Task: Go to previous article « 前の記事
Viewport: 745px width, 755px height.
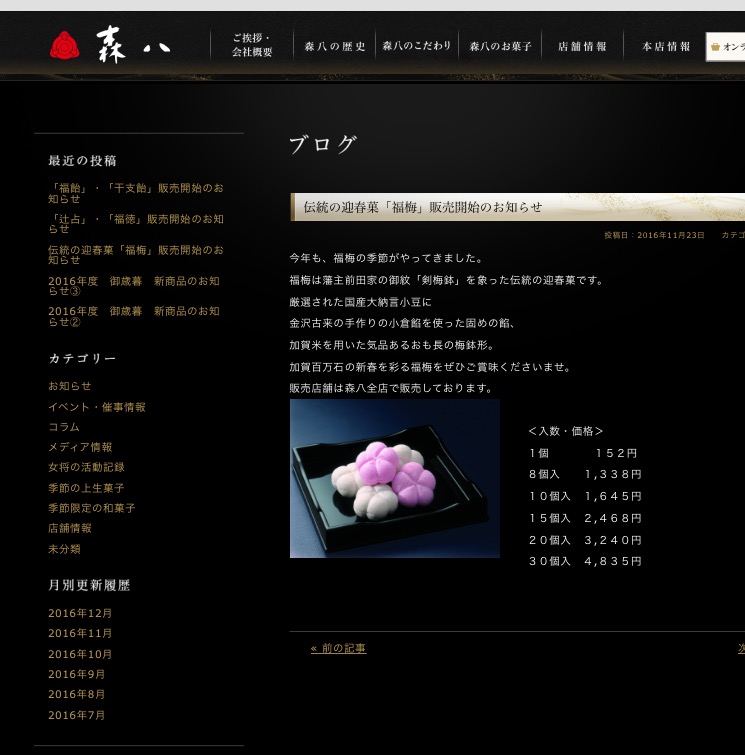Action: pyautogui.click(x=339, y=649)
